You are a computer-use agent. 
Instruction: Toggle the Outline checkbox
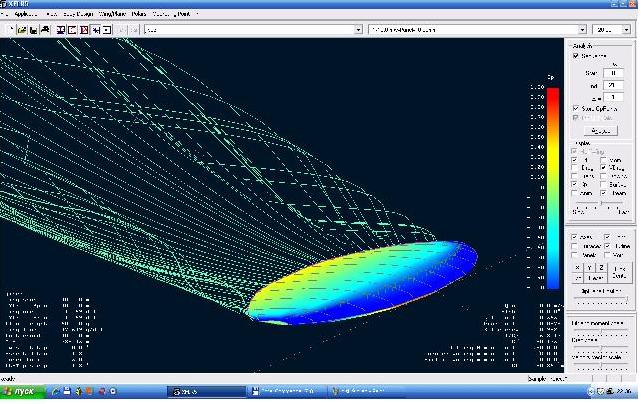[606, 247]
